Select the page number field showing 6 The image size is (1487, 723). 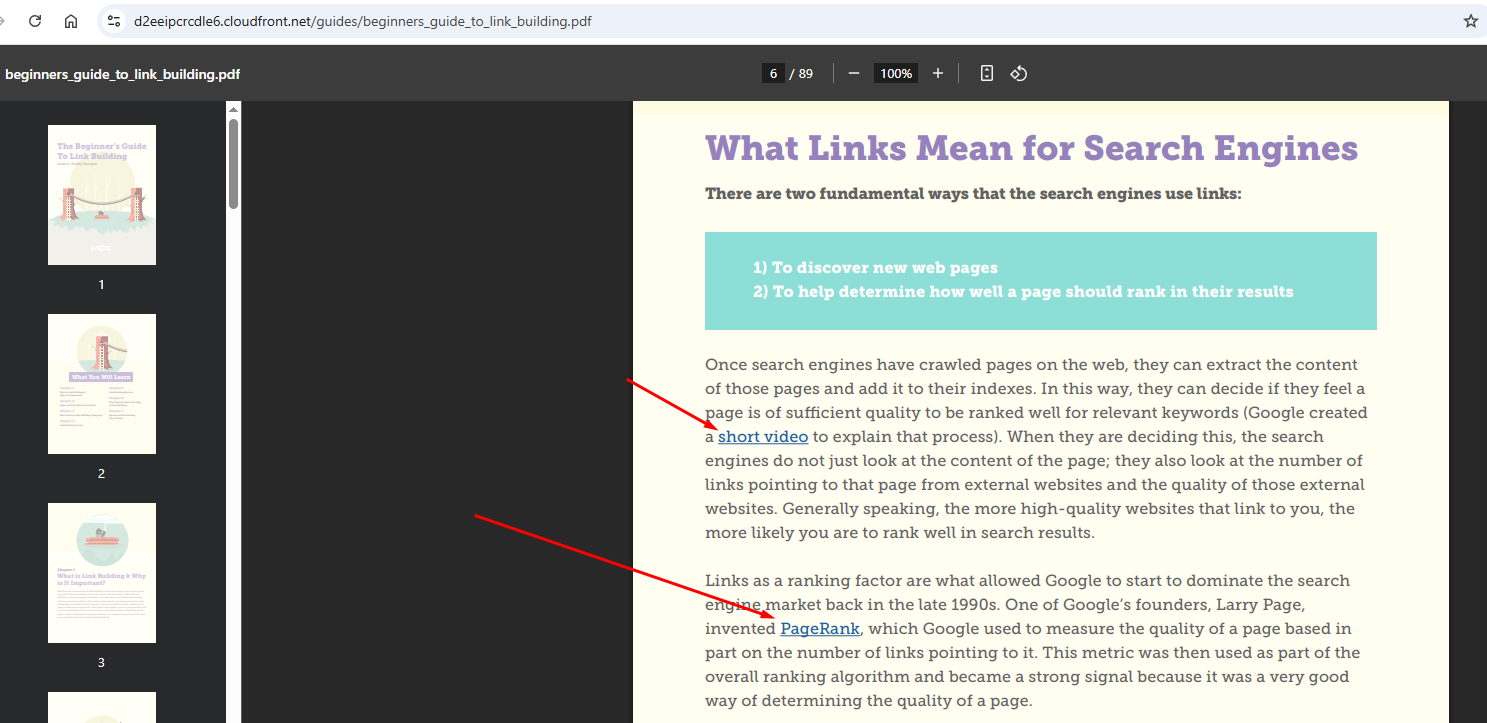coord(772,73)
